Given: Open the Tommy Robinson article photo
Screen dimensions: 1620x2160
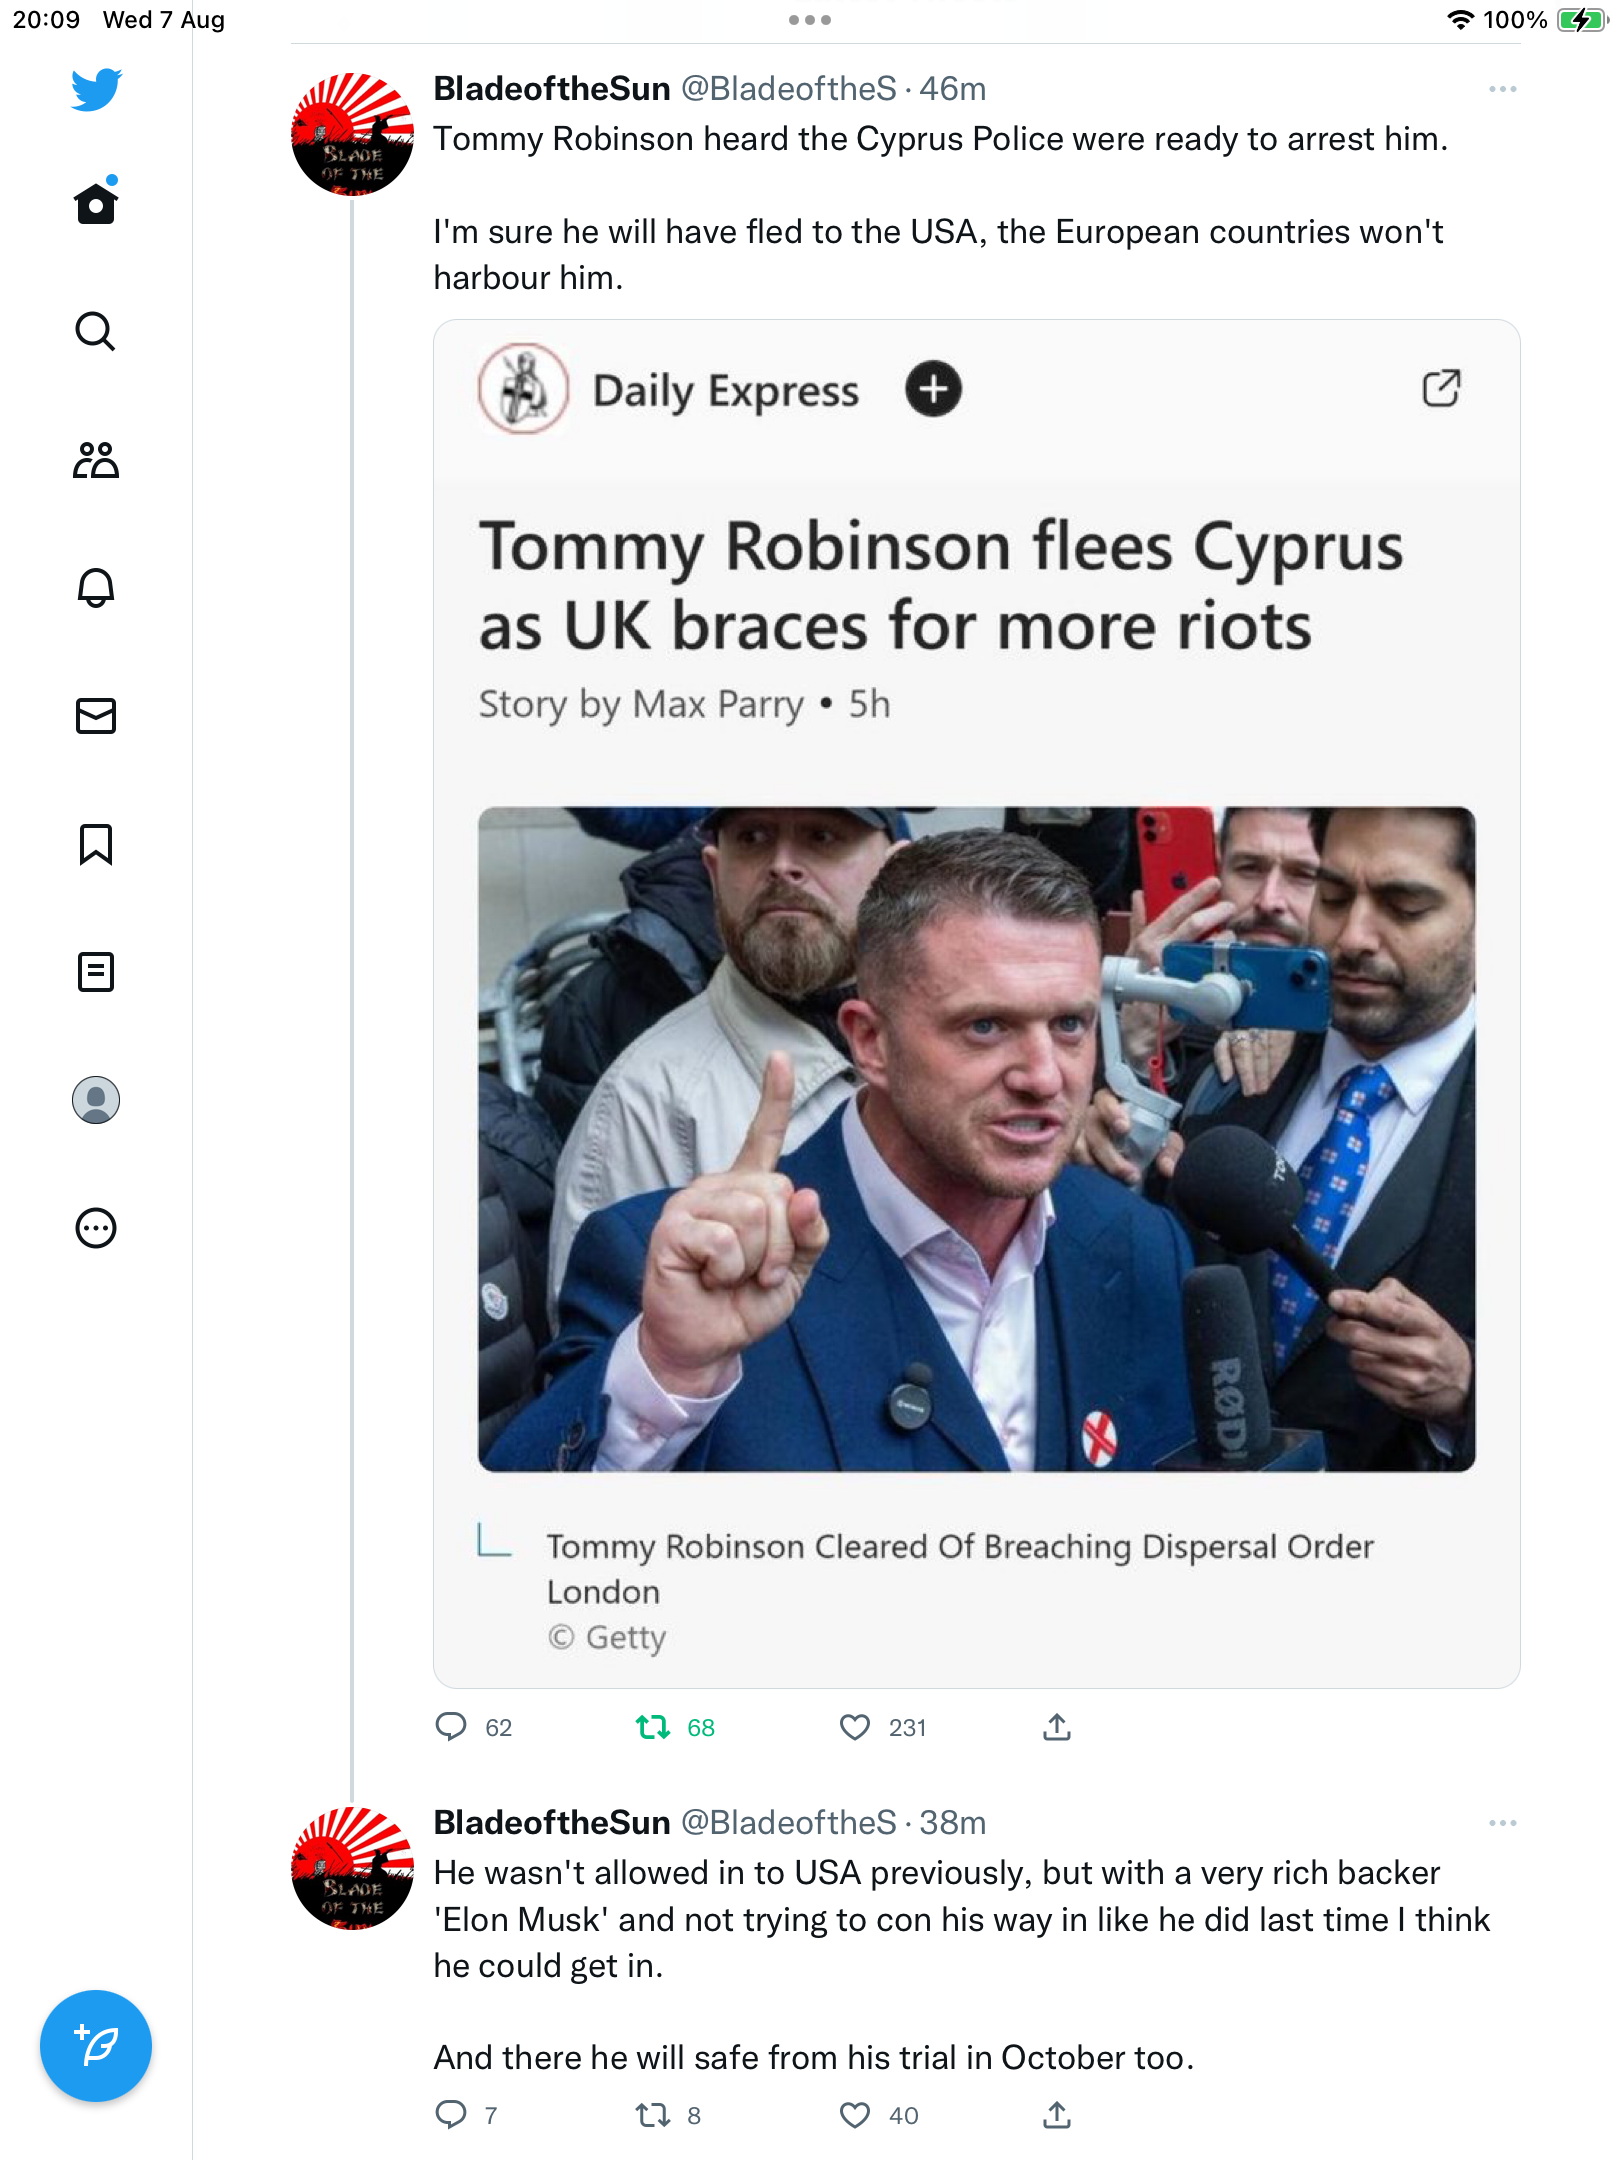Looking at the screenshot, I should 976,1139.
